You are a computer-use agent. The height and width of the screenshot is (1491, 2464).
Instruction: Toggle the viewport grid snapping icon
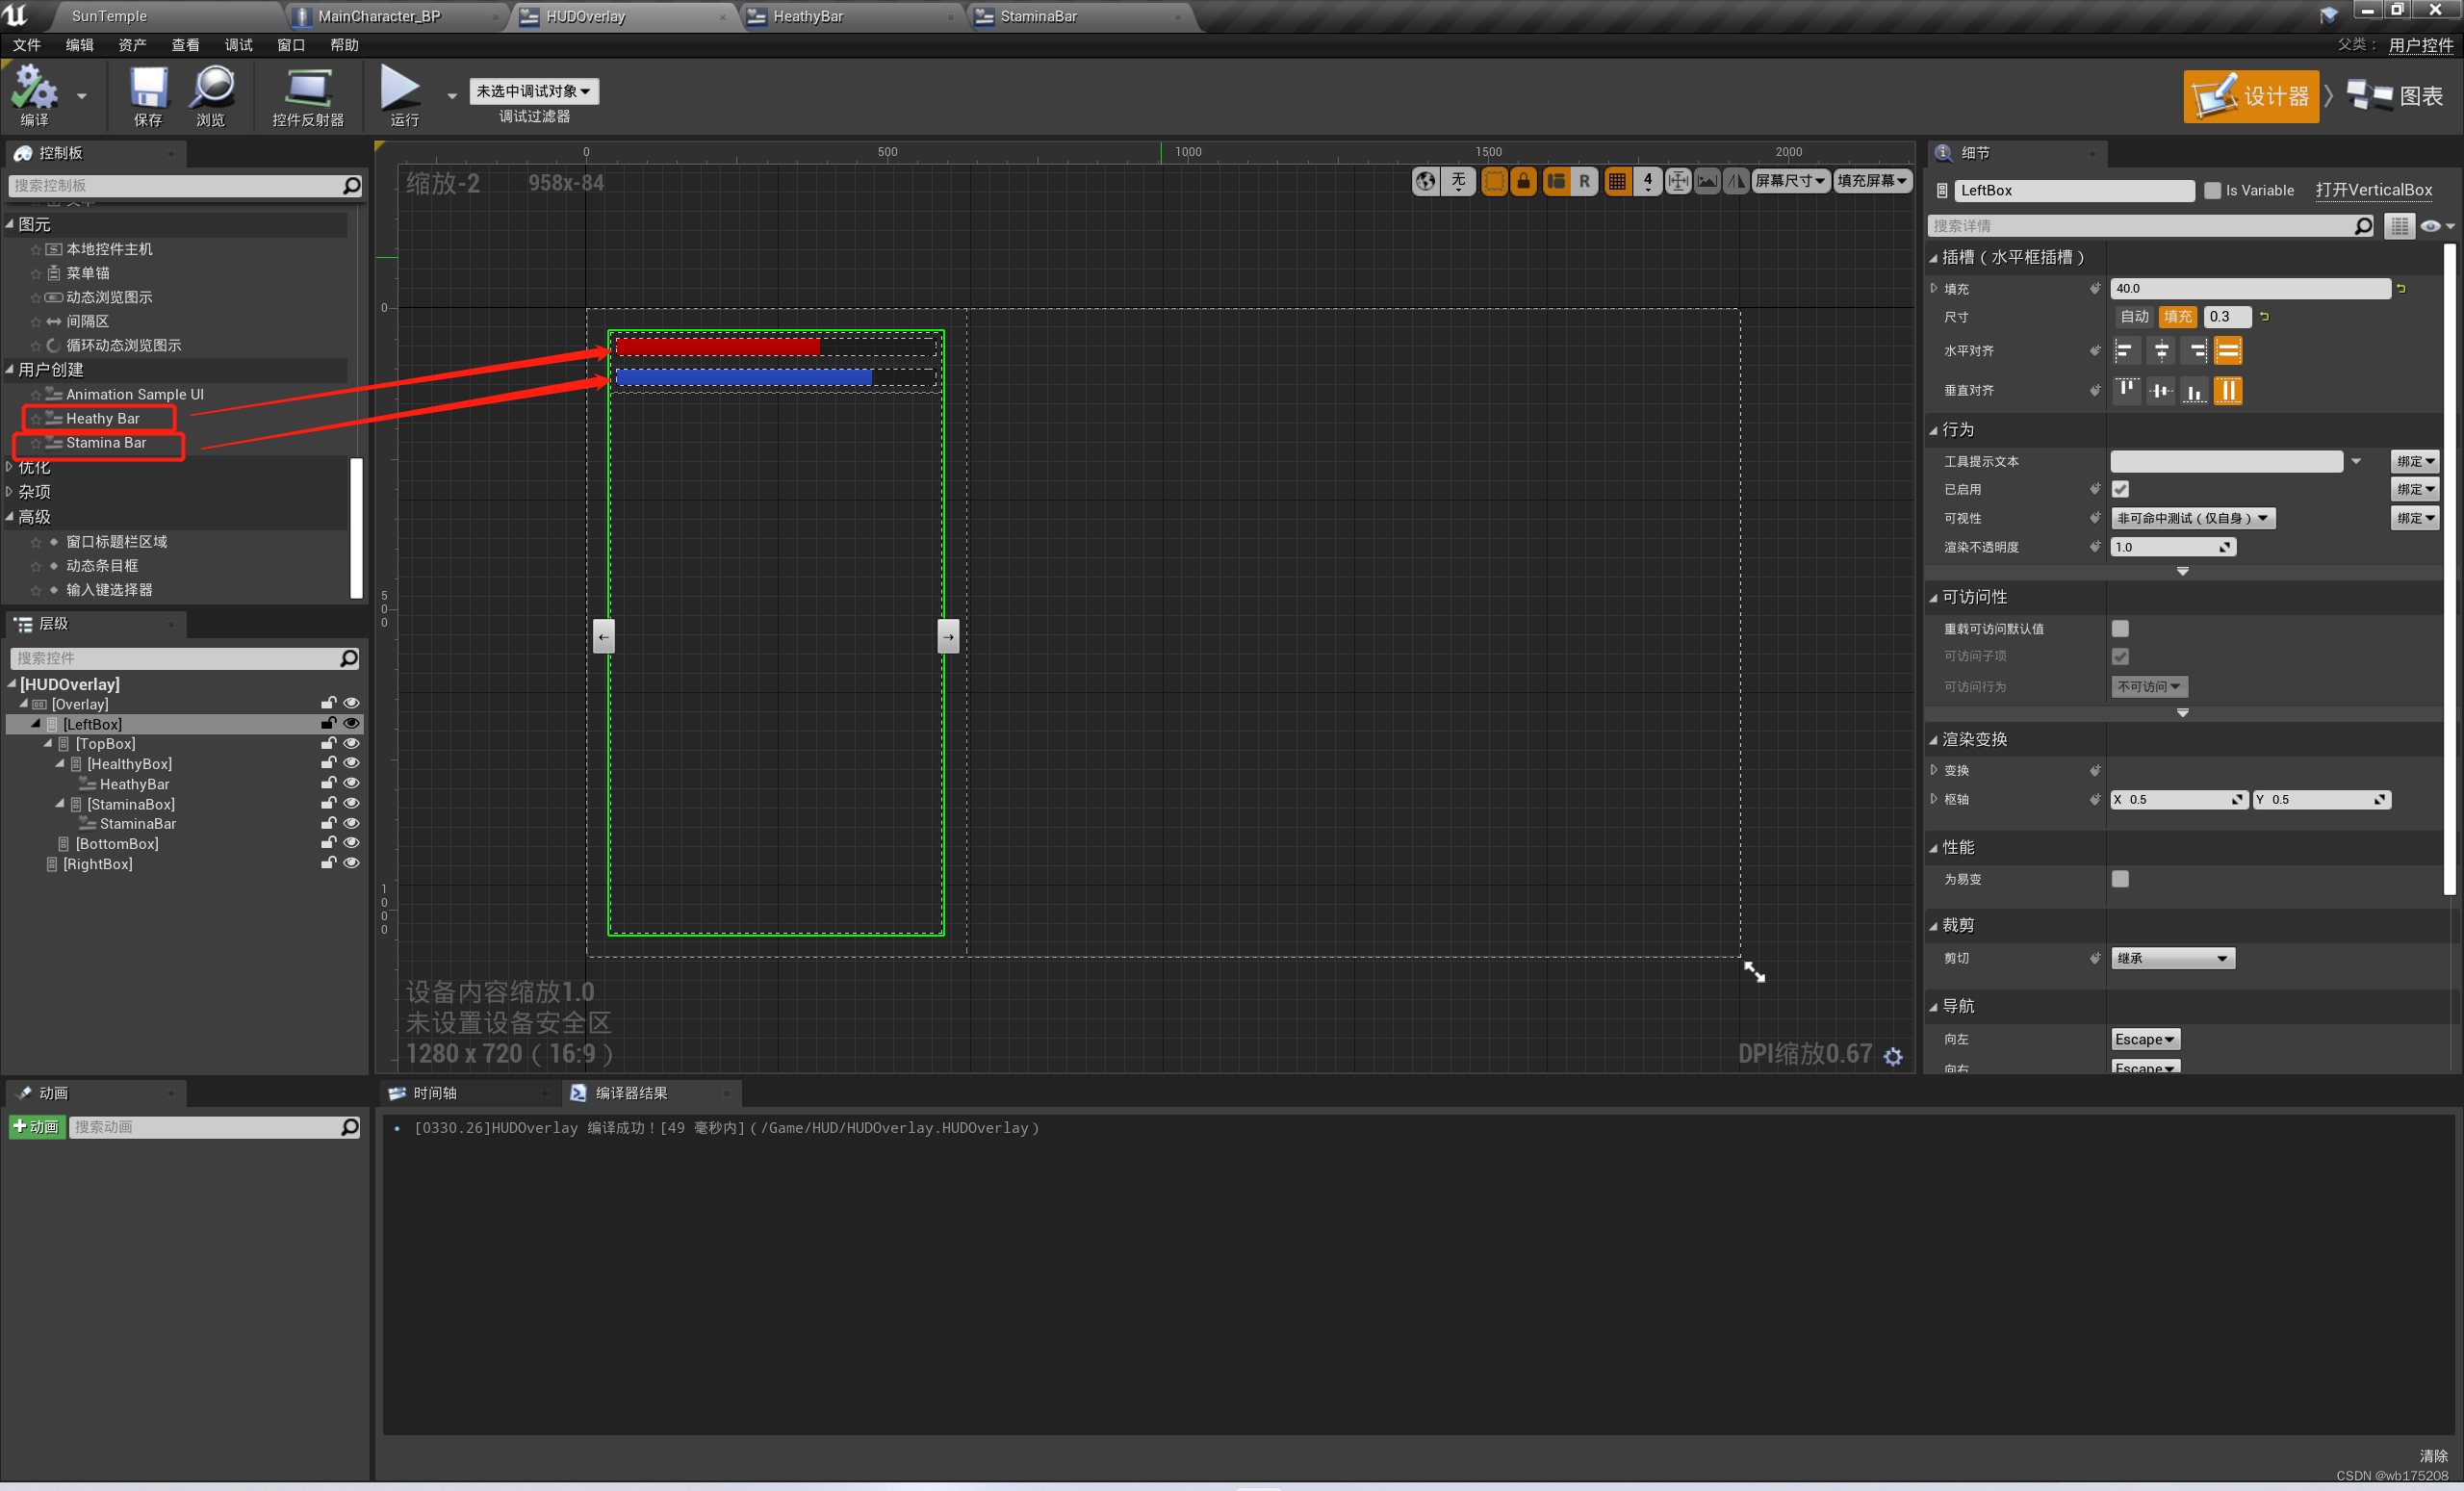pos(1617,181)
